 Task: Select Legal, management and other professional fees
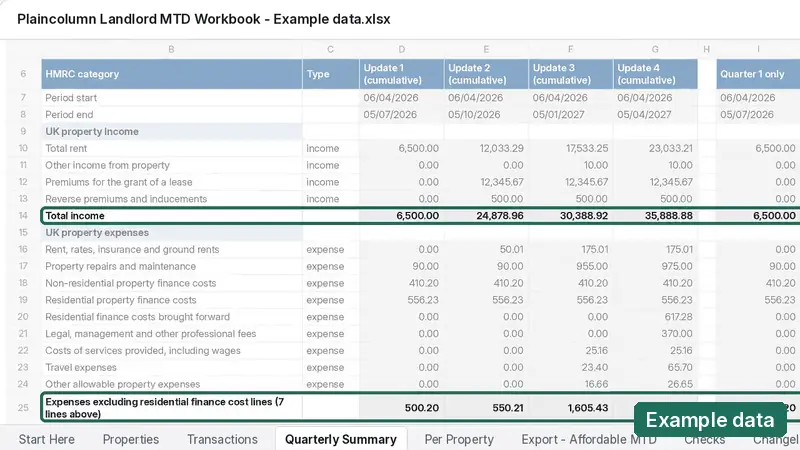(171, 333)
